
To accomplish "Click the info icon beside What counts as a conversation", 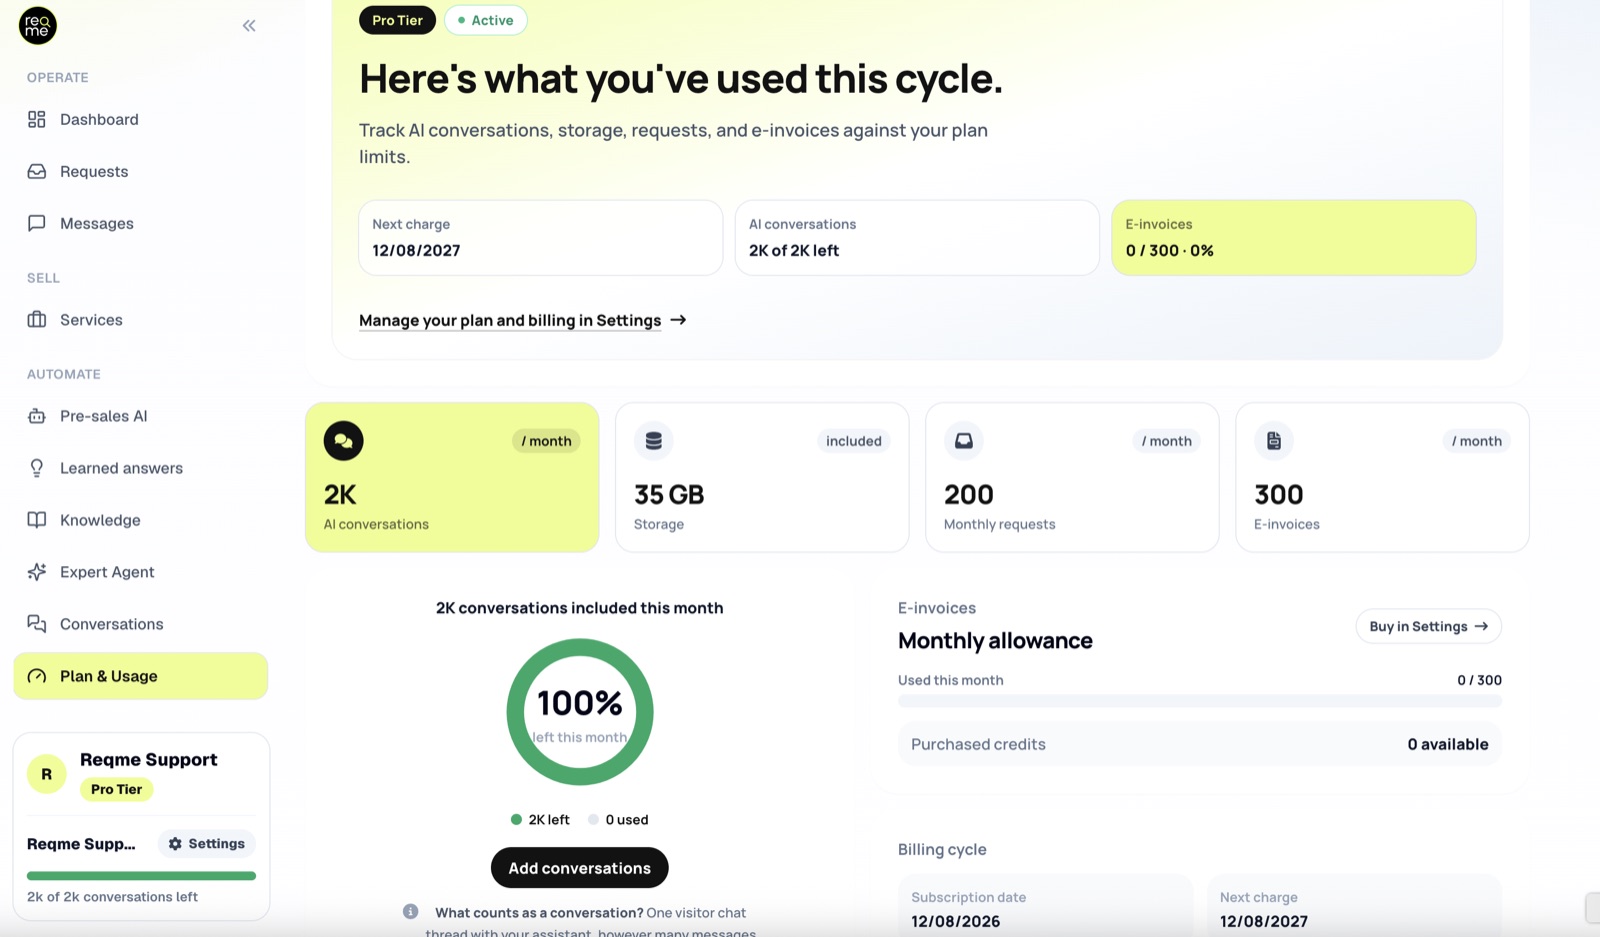I will tap(410, 912).
